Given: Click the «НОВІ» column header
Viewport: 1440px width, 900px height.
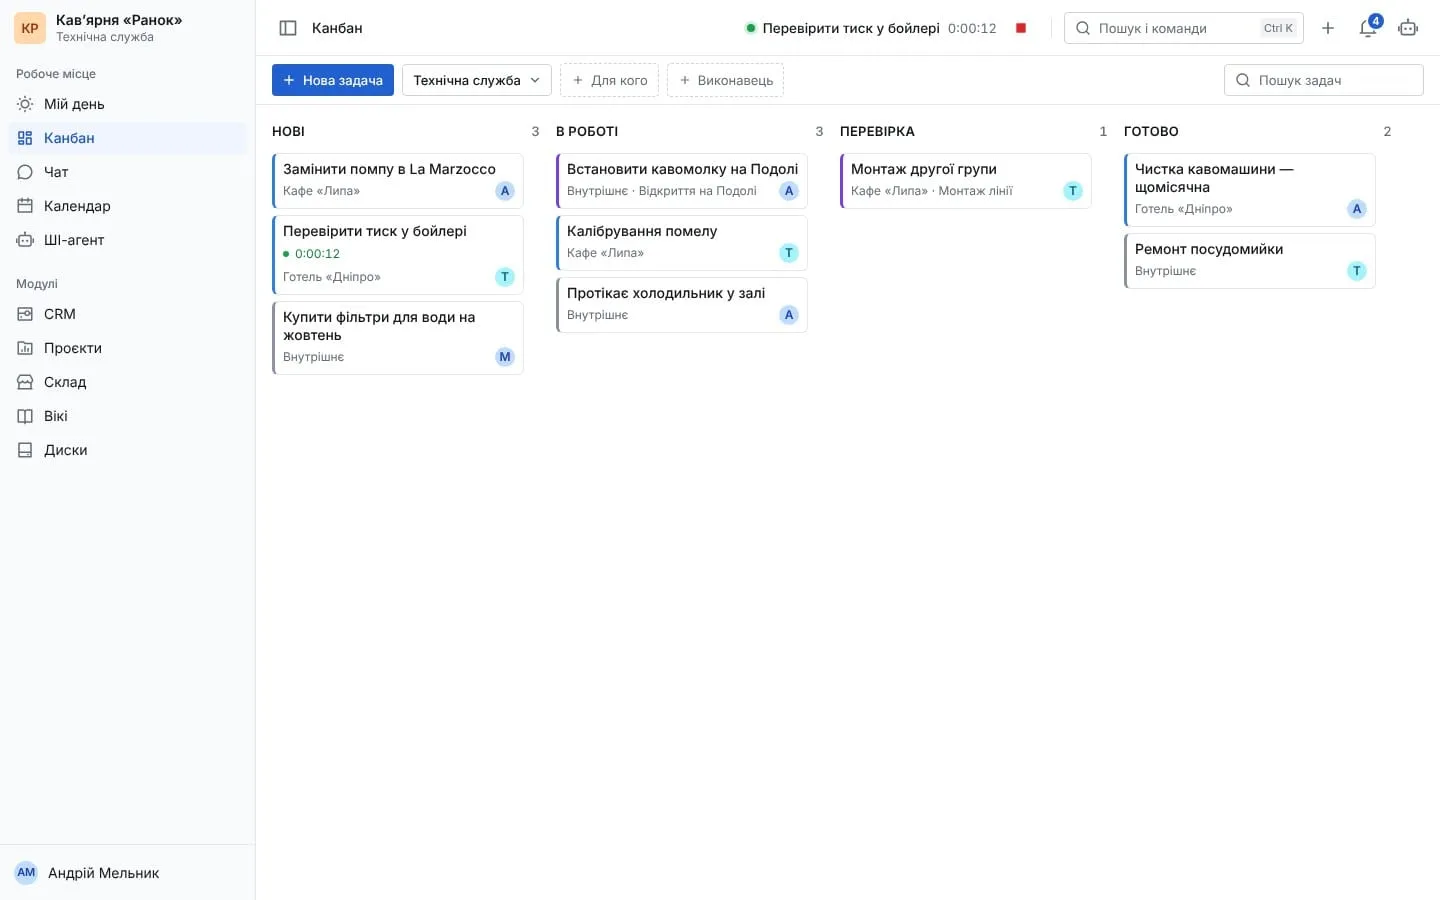Looking at the screenshot, I should click(288, 131).
